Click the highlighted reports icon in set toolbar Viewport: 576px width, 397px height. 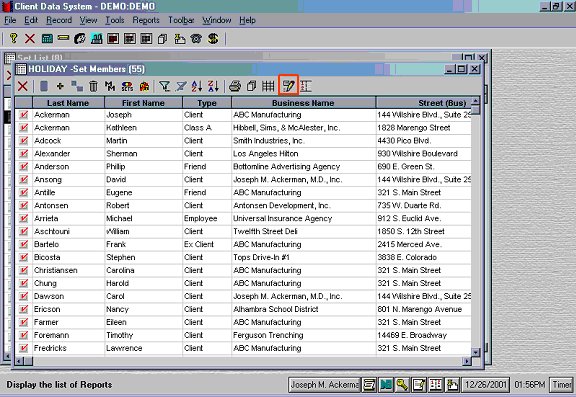click(x=288, y=86)
